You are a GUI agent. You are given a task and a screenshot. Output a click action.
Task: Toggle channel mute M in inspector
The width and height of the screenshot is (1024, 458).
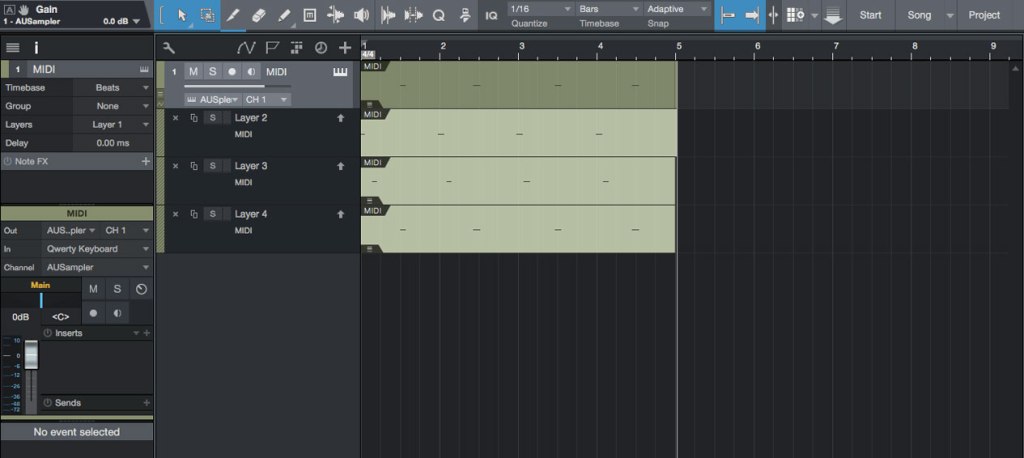(x=93, y=289)
